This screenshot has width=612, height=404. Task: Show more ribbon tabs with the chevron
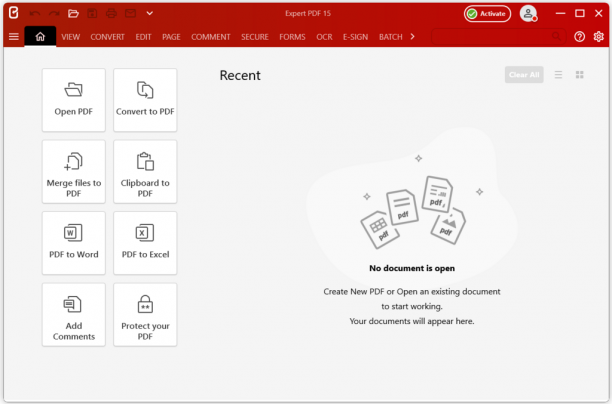[413, 37]
